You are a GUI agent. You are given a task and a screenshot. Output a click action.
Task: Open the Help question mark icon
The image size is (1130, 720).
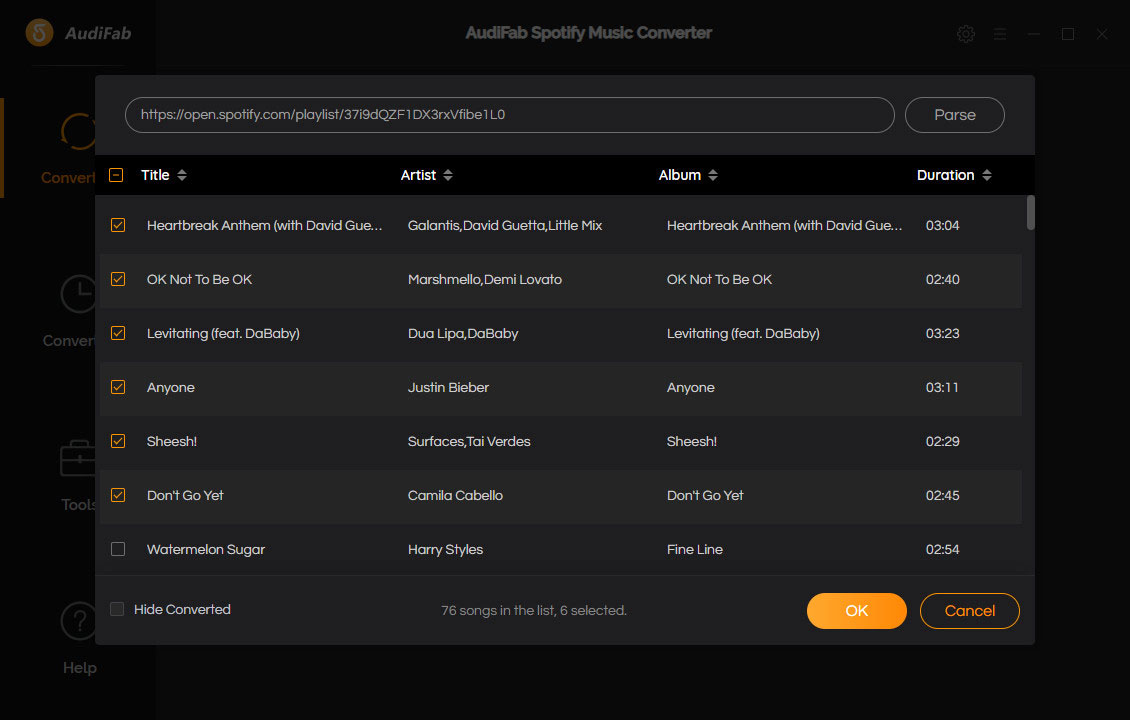pos(78,621)
